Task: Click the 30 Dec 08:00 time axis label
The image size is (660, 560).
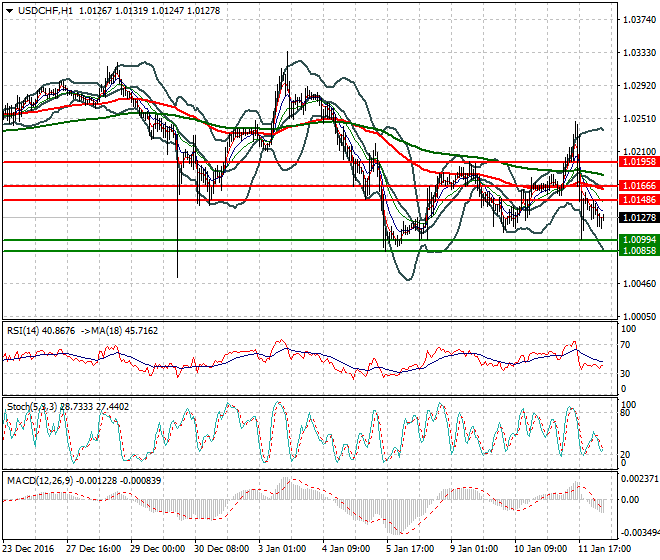Action: pyautogui.click(x=222, y=549)
